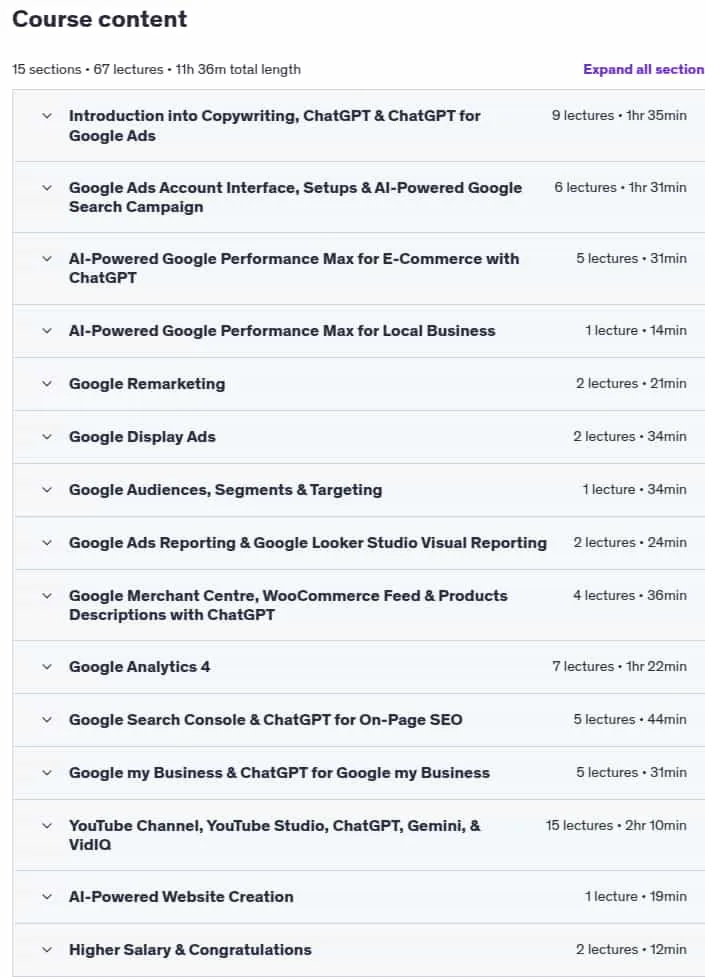Expand the Introduction into Copywriting section chevron
The width and height of the screenshot is (705, 977).
click(x=47, y=116)
